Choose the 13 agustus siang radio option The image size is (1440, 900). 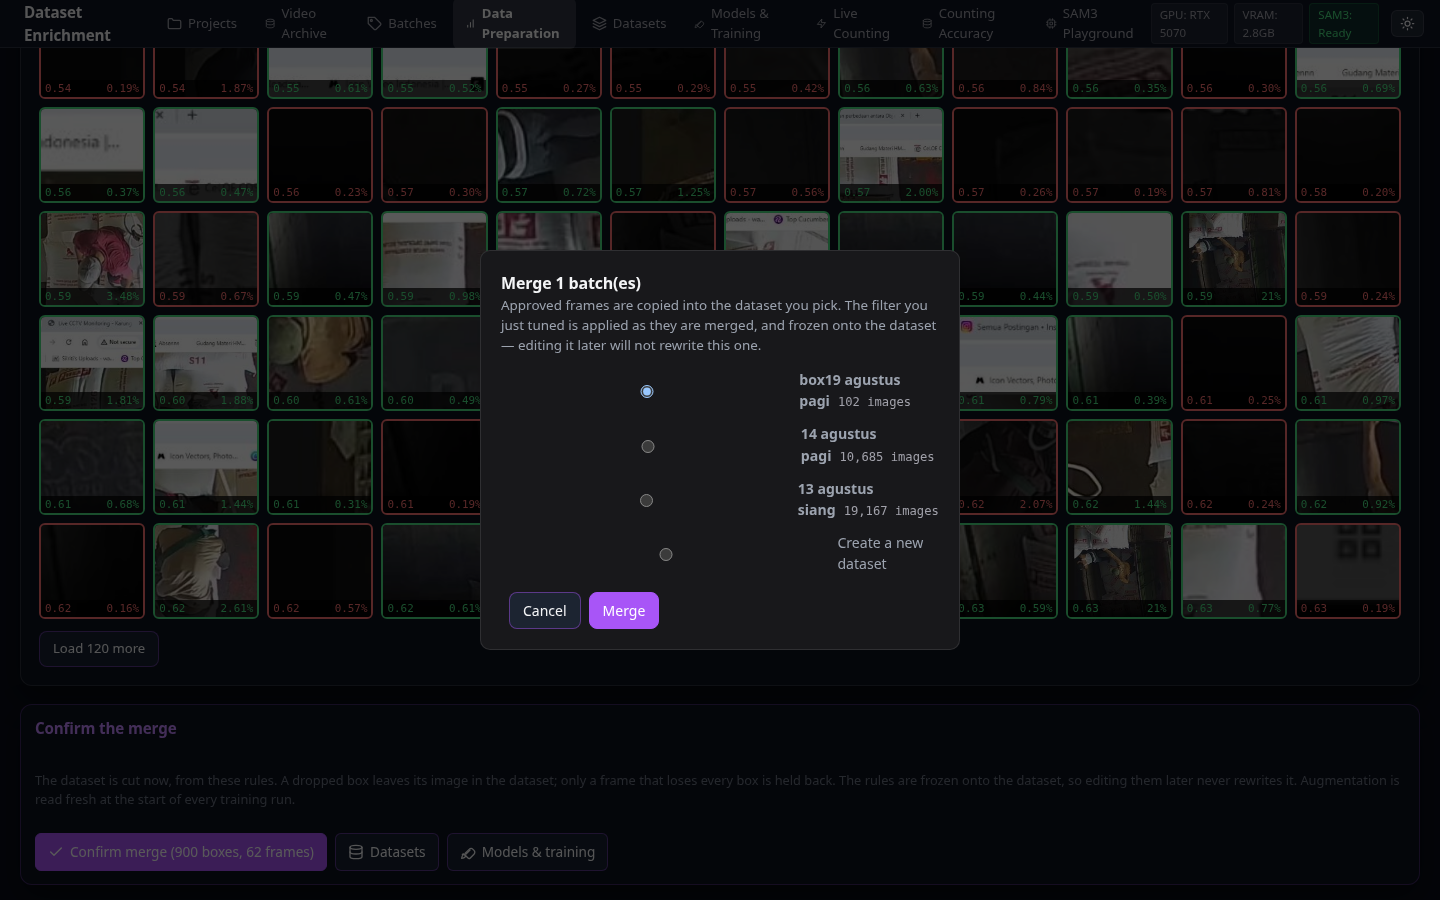click(646, 500)
